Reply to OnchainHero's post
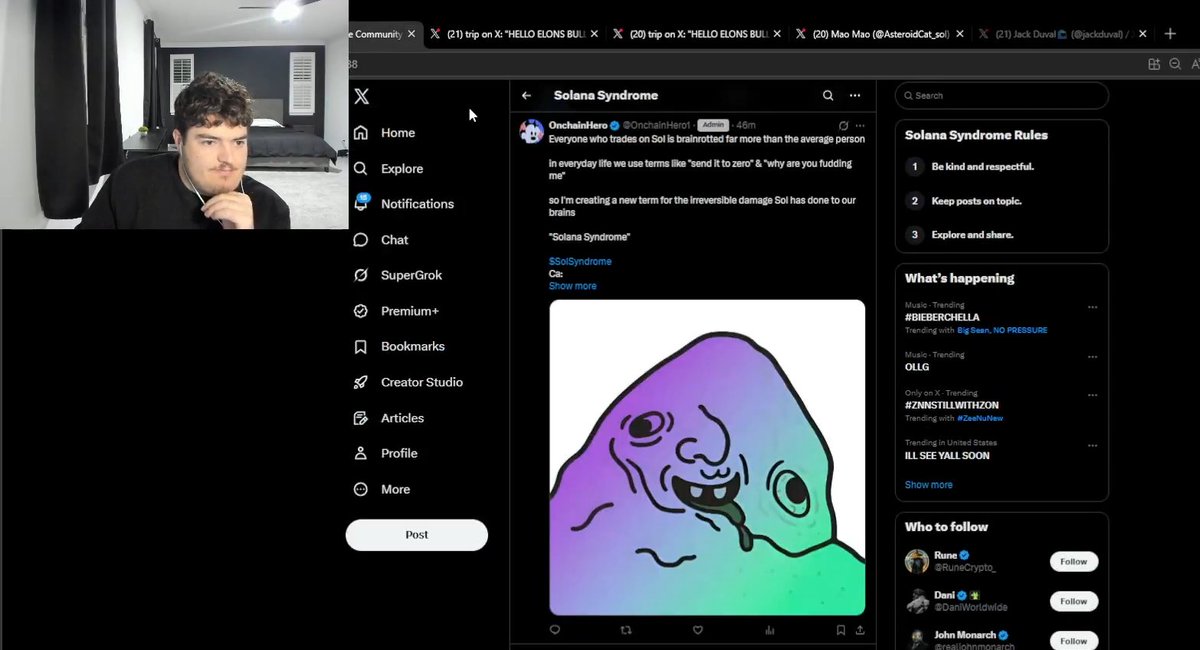The image size is (1200, 650). (555, 630)
